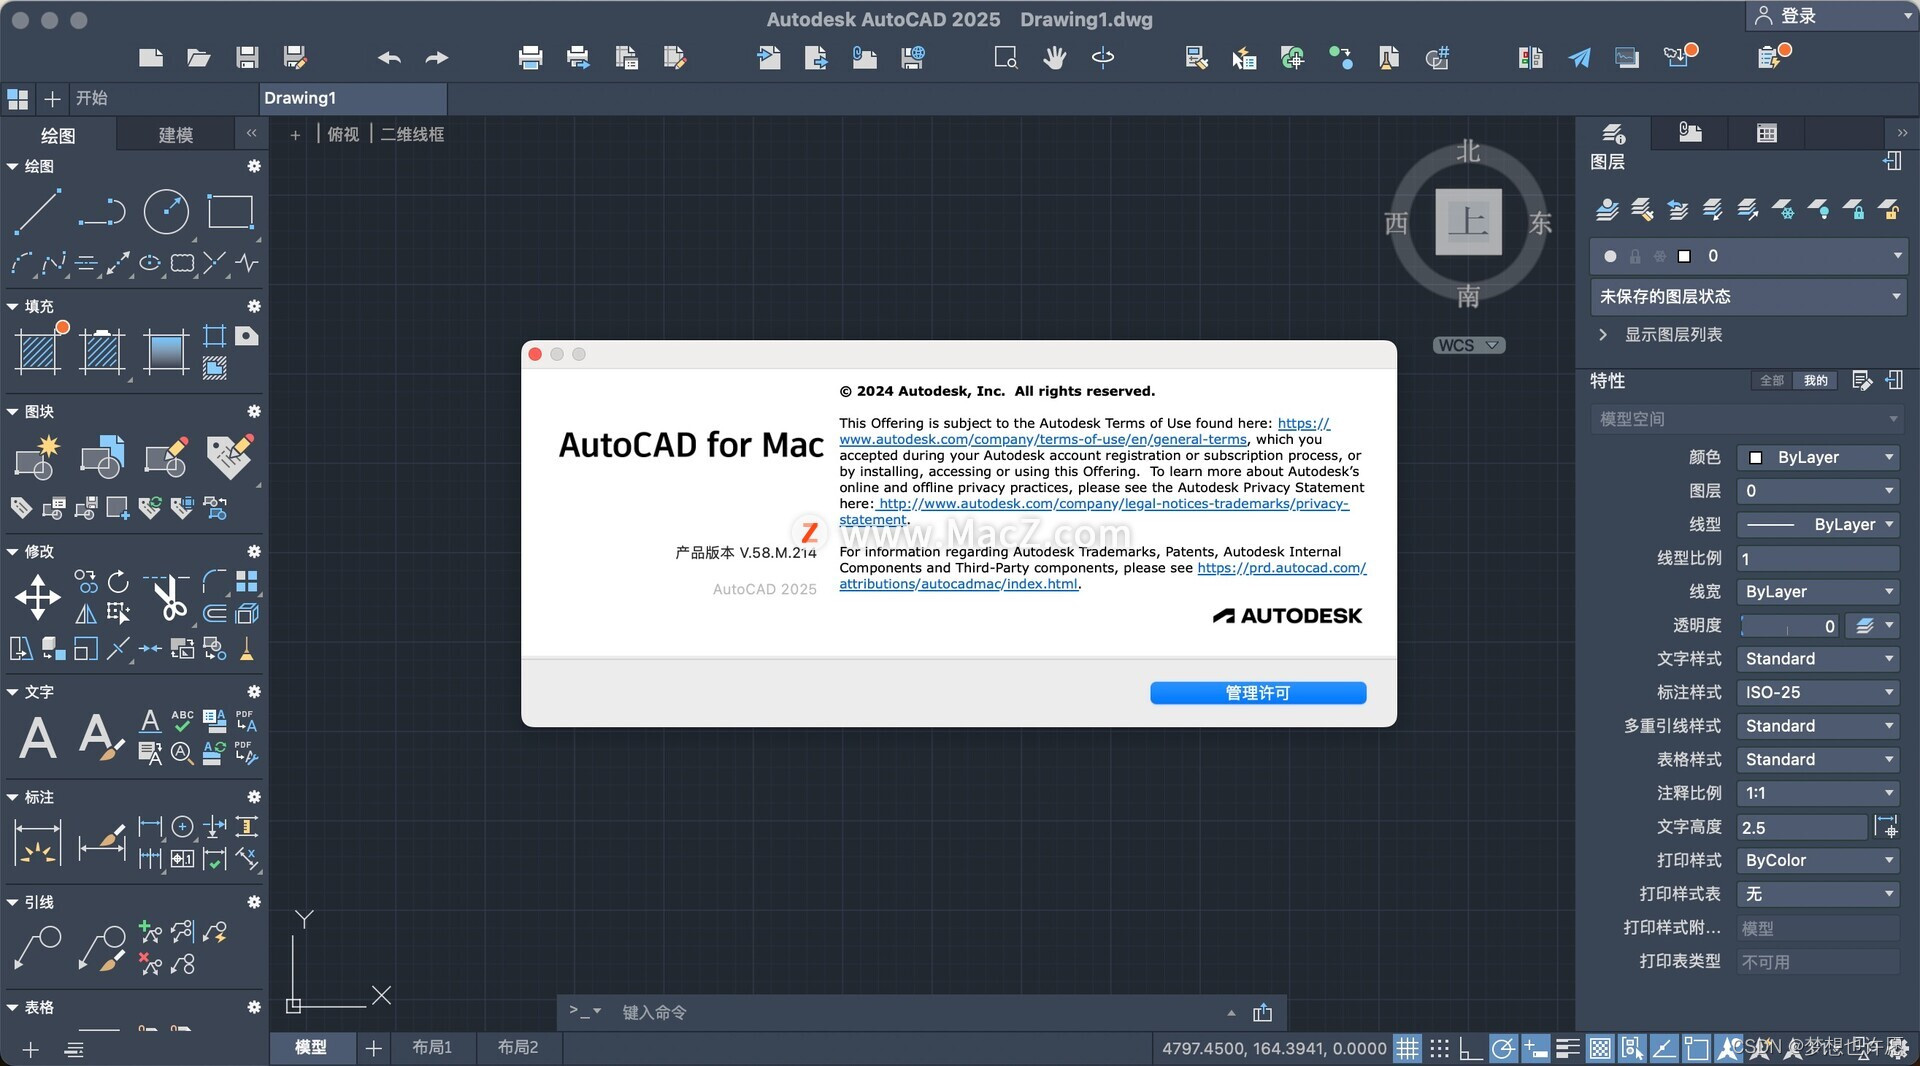This screenshot has height=1066, width=1920.
Task: Toggle polar tracking in status bar
Action: pos(1502,1048)
